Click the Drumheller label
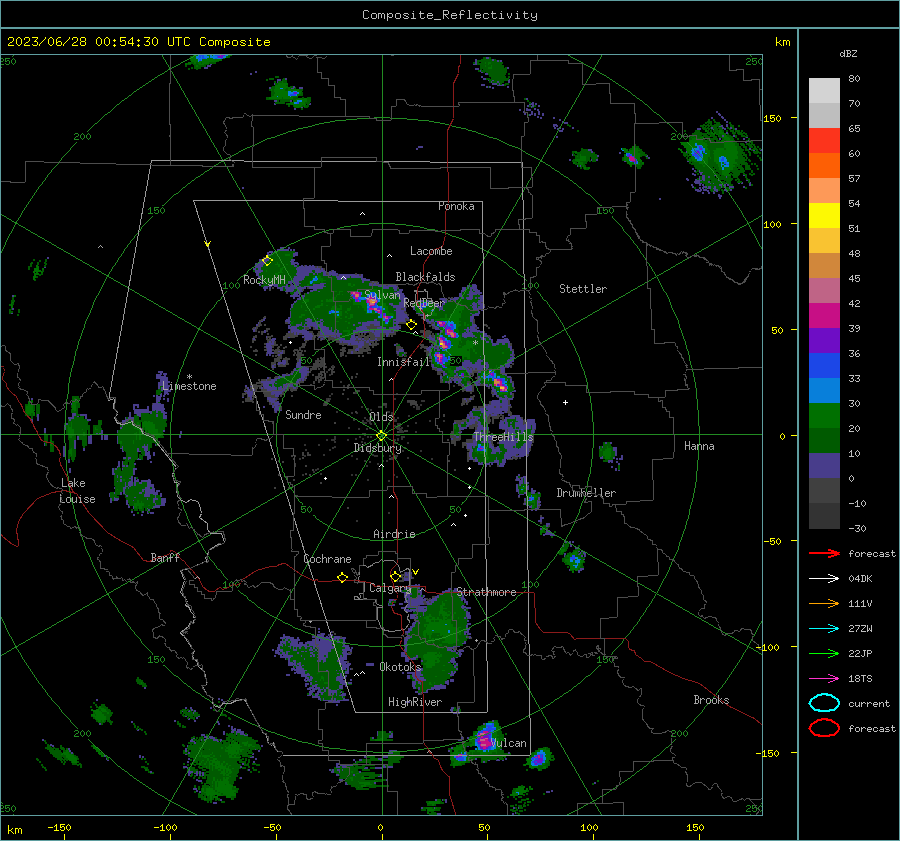900x841 pixels. [x=586, y=493]
